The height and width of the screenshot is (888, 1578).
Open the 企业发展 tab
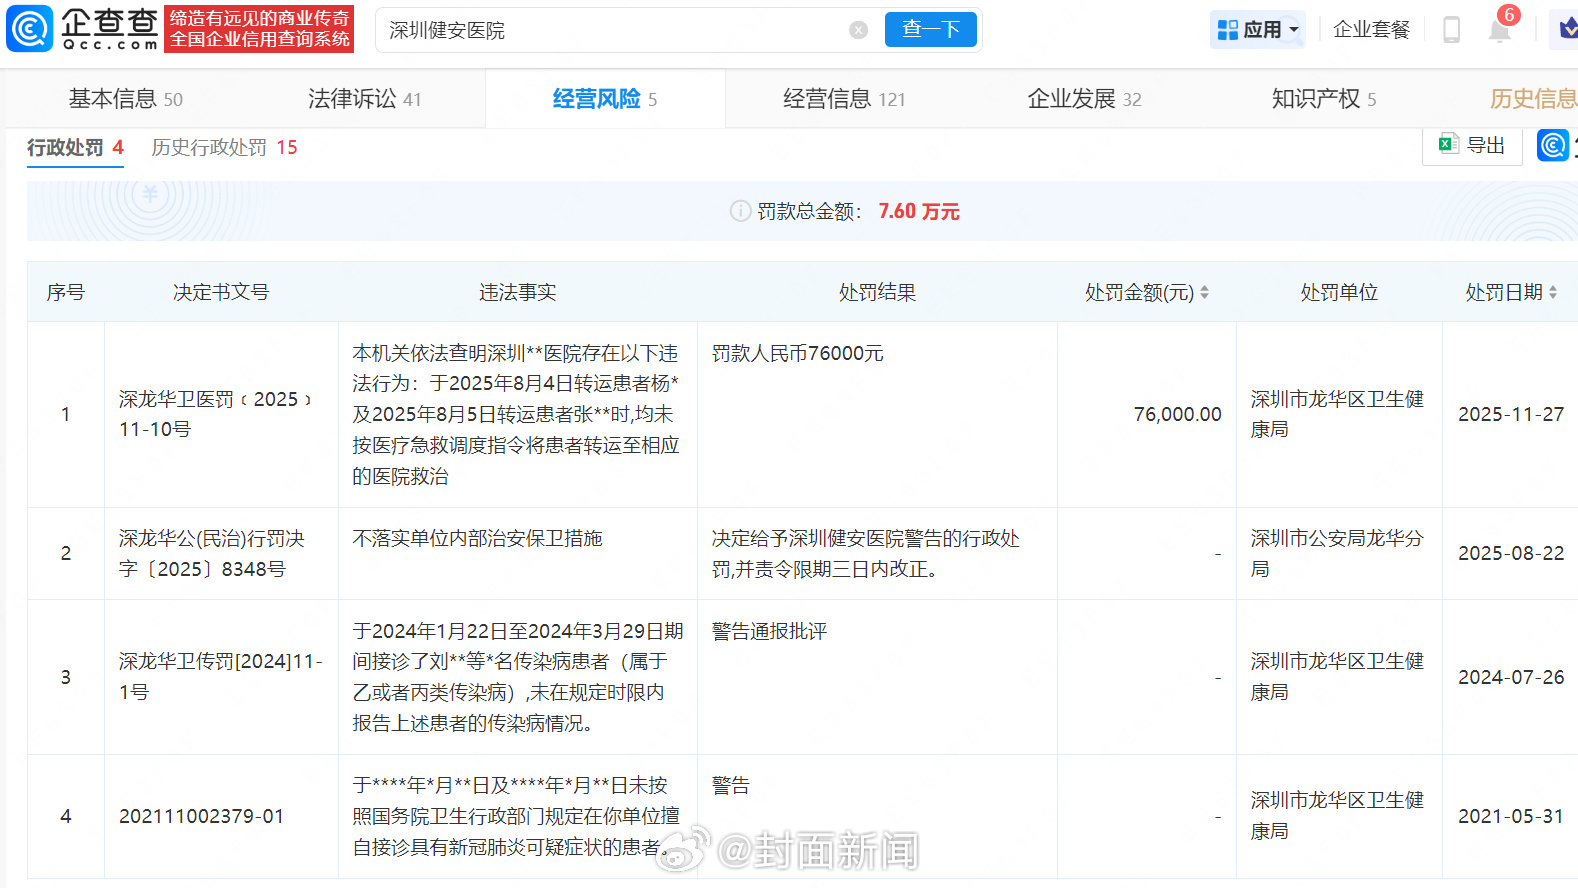1084,99
